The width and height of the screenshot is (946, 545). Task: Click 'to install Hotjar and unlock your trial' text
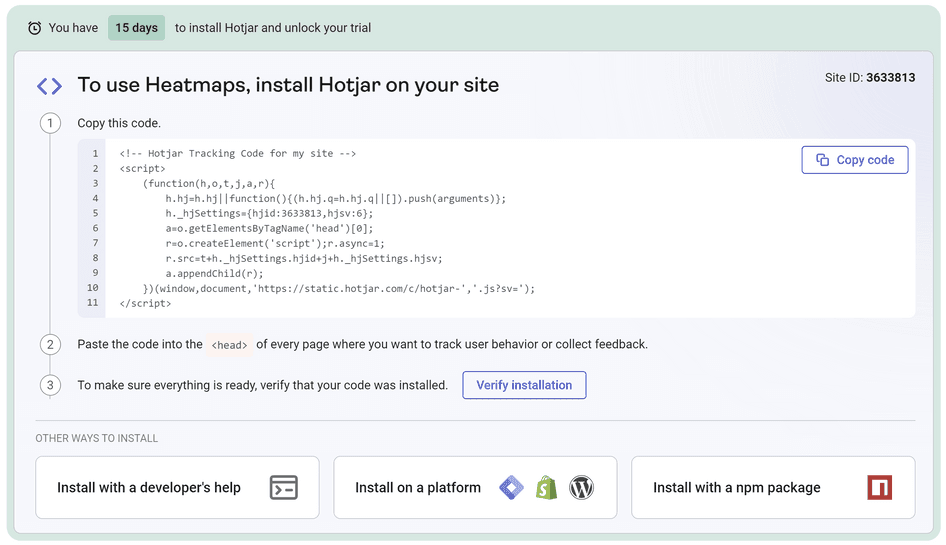273,28
